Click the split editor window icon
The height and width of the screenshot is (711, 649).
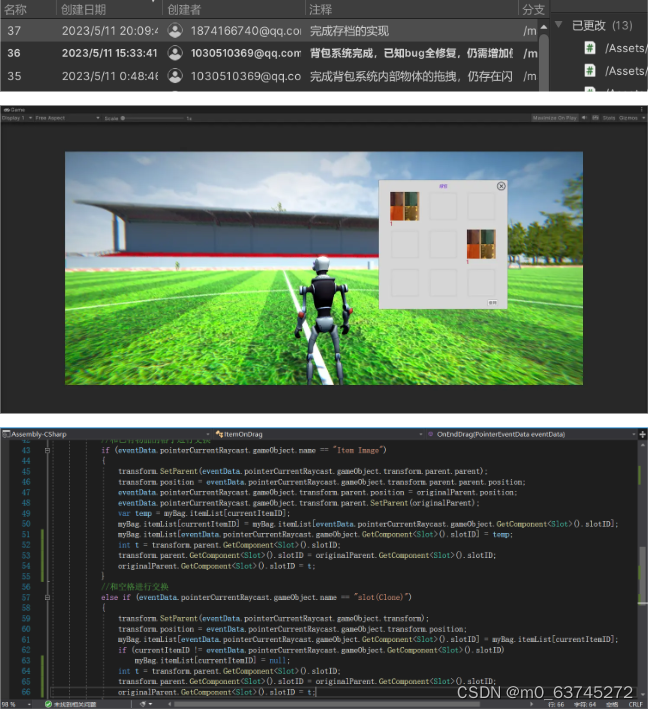tap(642, 434)
